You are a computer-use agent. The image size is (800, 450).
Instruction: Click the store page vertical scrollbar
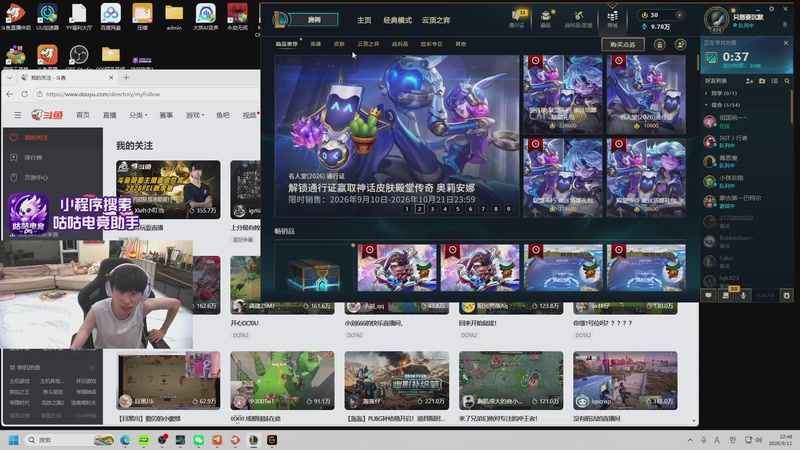pos(697,63)
